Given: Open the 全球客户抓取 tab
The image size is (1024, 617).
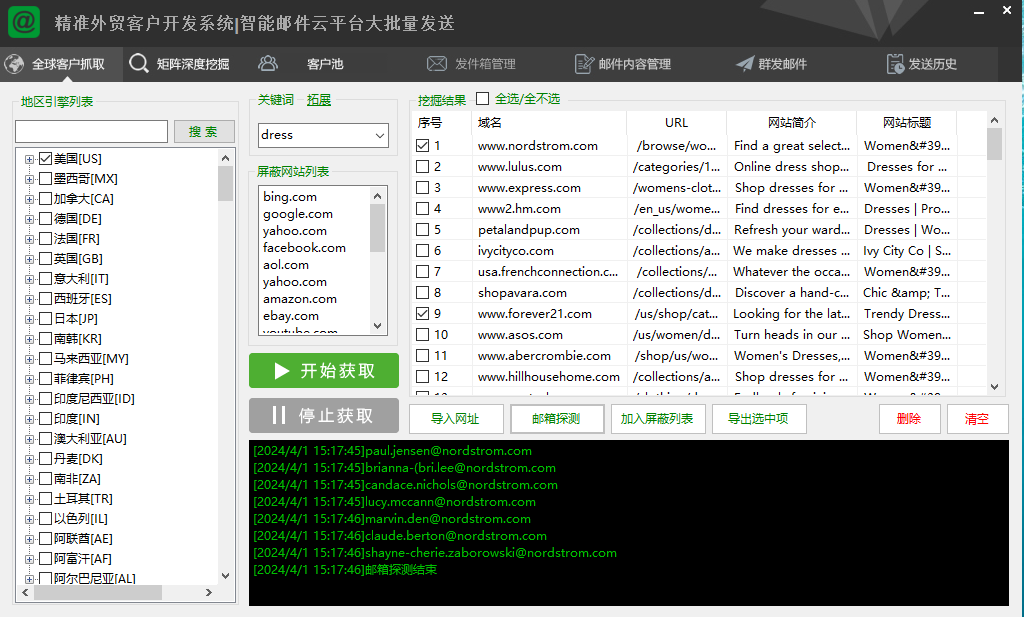Looking at the screenshot, I should [x=61, y=64].
